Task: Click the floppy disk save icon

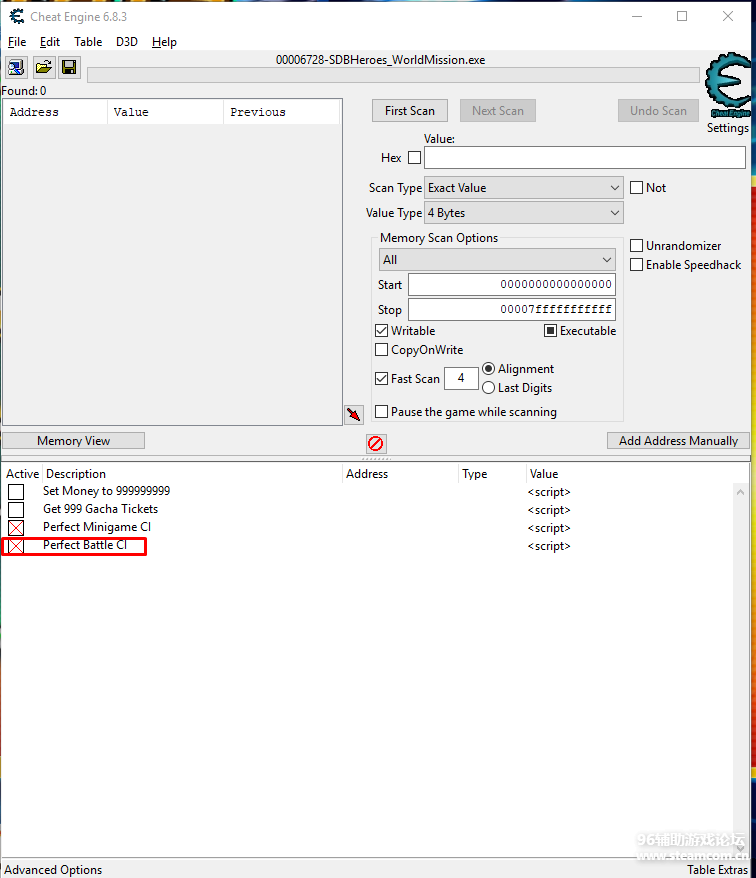Action: [69, 67]
